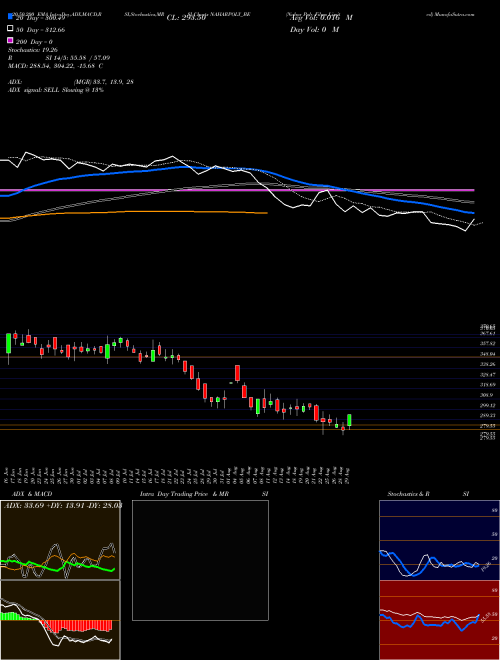Select the RSI 14/5 value line
Image resolution: width=500 pixels, height=660 pixels.
59,58
